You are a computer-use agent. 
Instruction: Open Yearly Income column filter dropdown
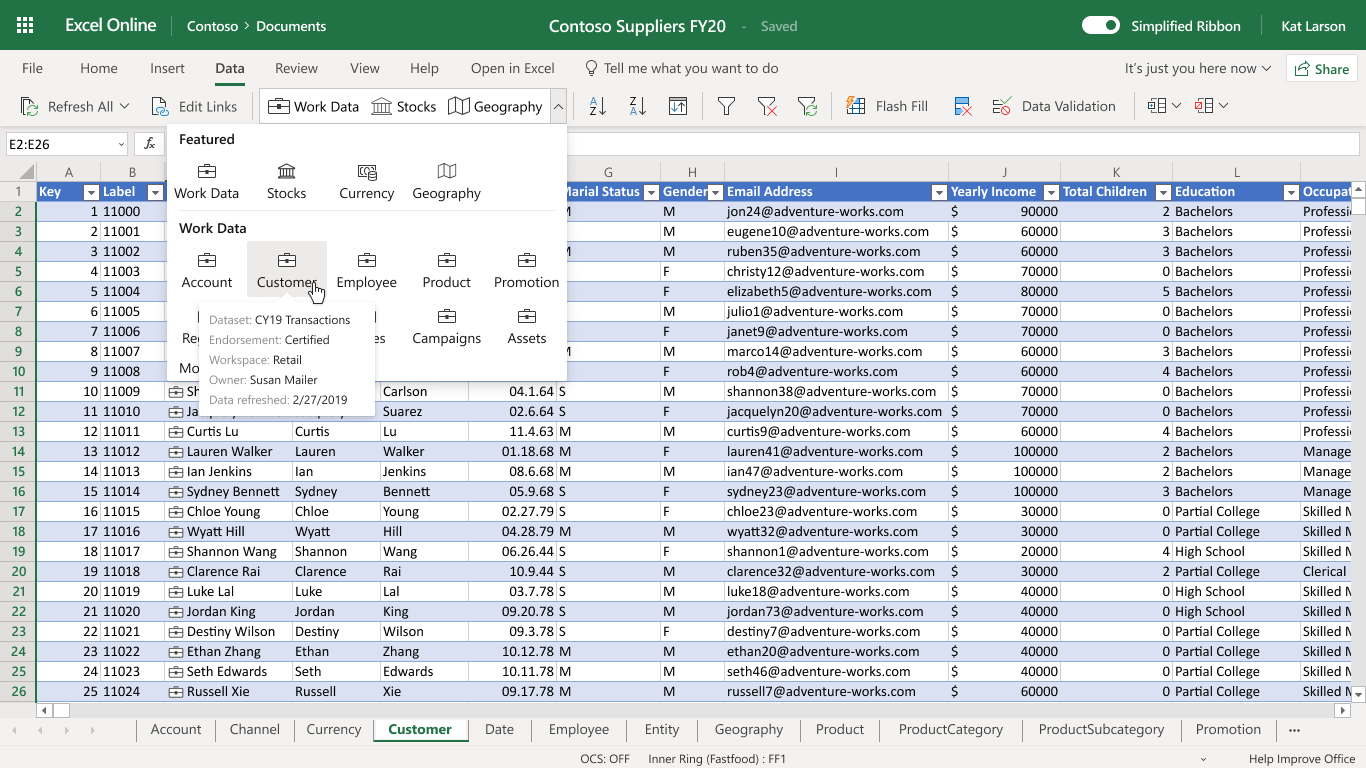tap(1051, 192)
